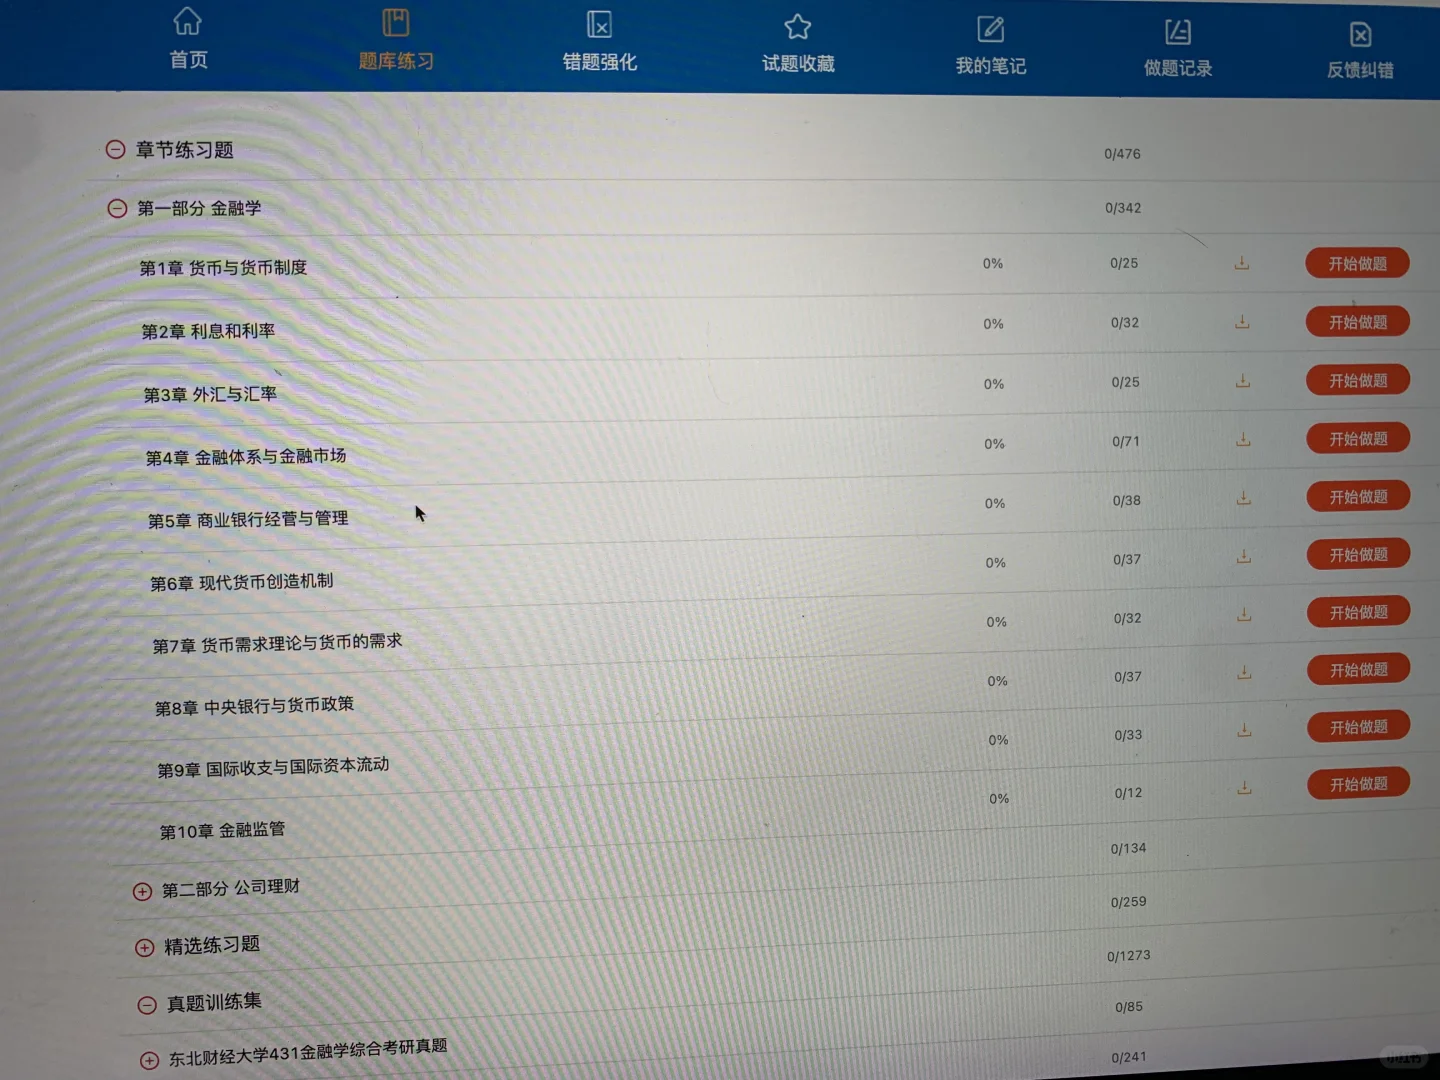Click the 0% progress indicator for 第1章
This screenshot has height=1080, width=1440.
pos(993,263)
